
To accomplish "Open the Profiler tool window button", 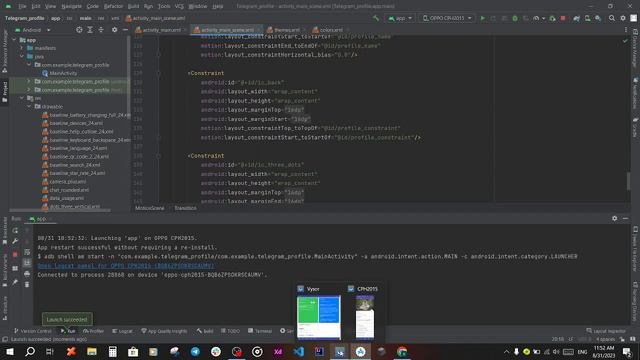I will point(93,331).
